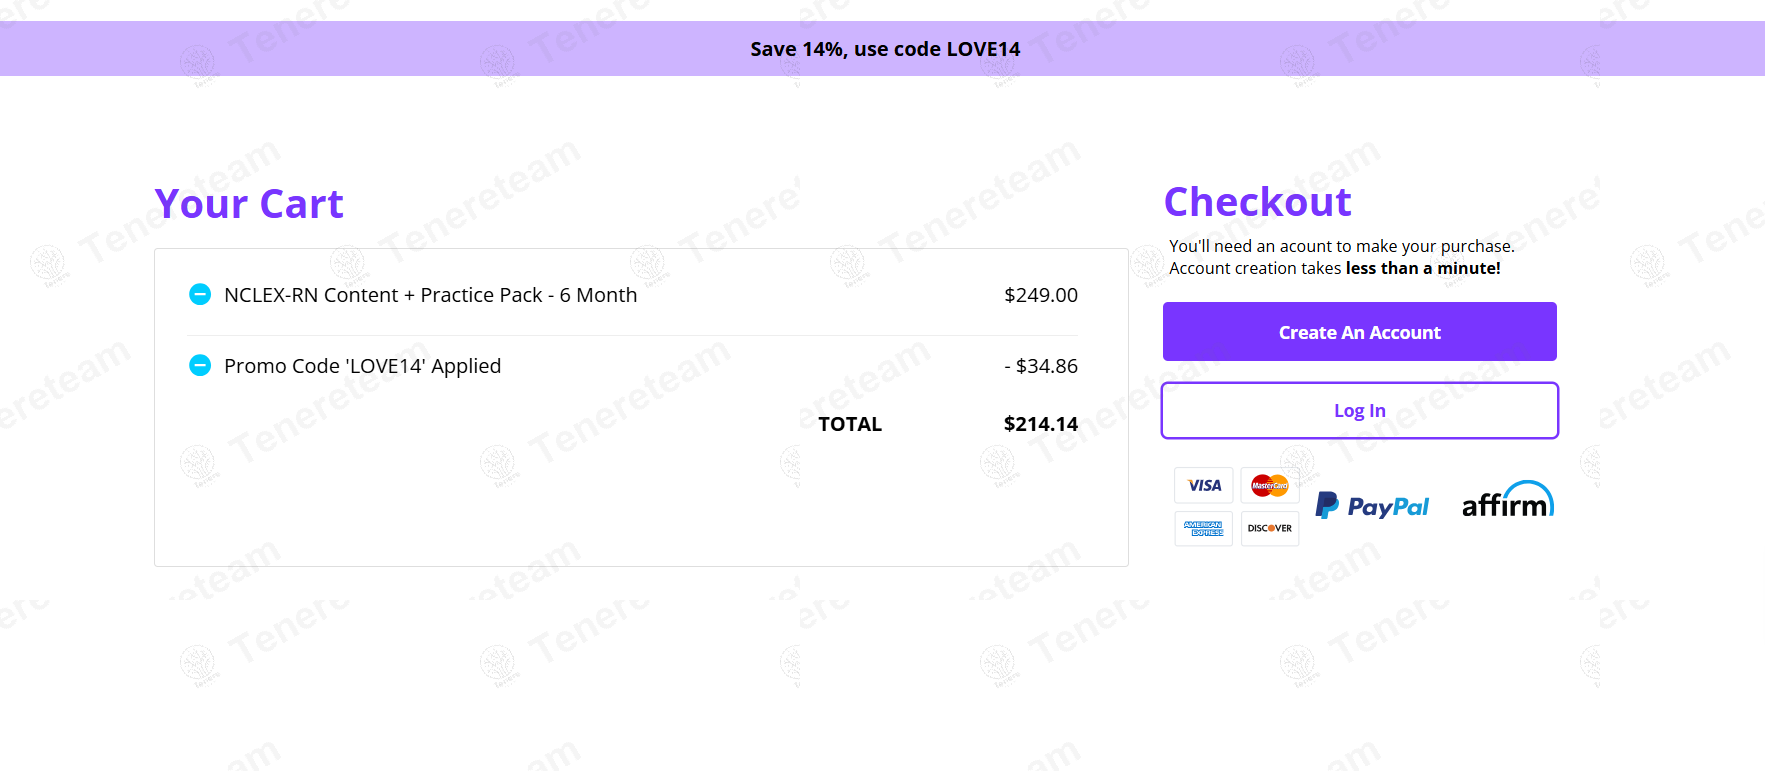Click the TOTAL label

(850, 424)
